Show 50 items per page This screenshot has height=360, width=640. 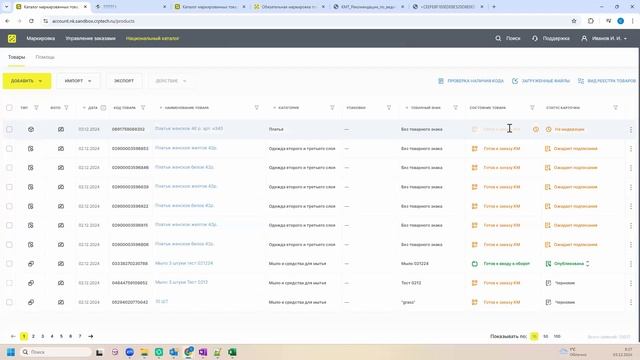(x=545, y=336)
